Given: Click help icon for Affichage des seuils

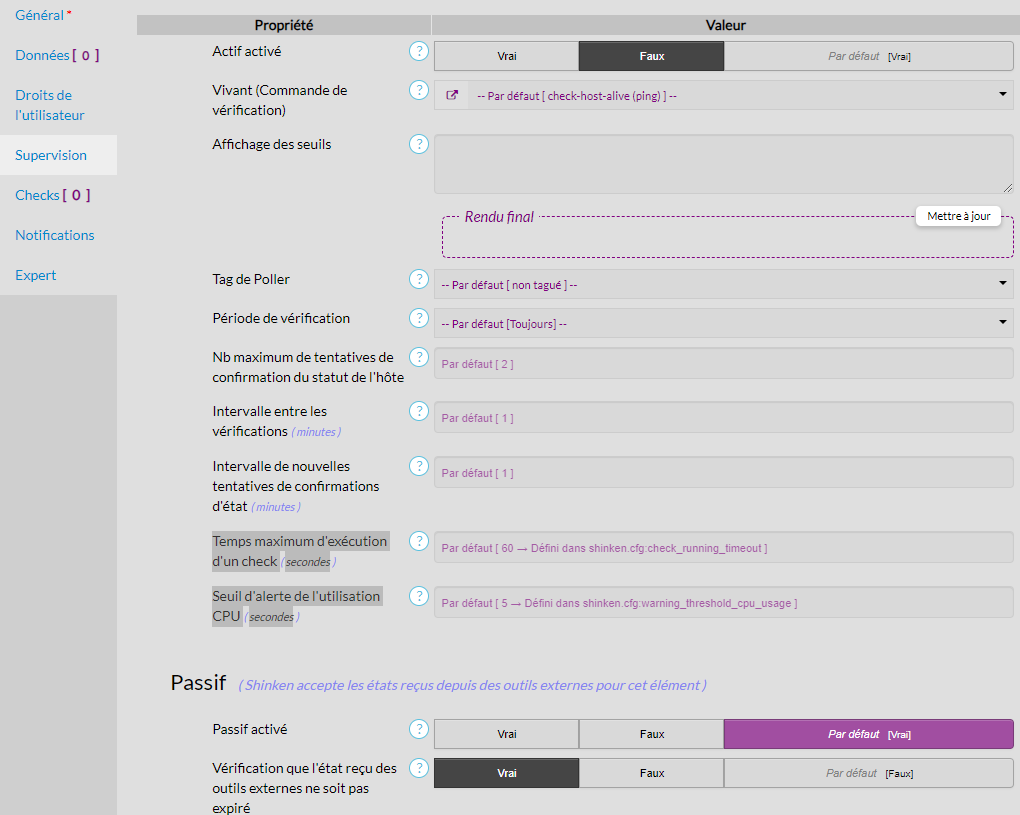Looking at the screenshot, I should (419, 144).
